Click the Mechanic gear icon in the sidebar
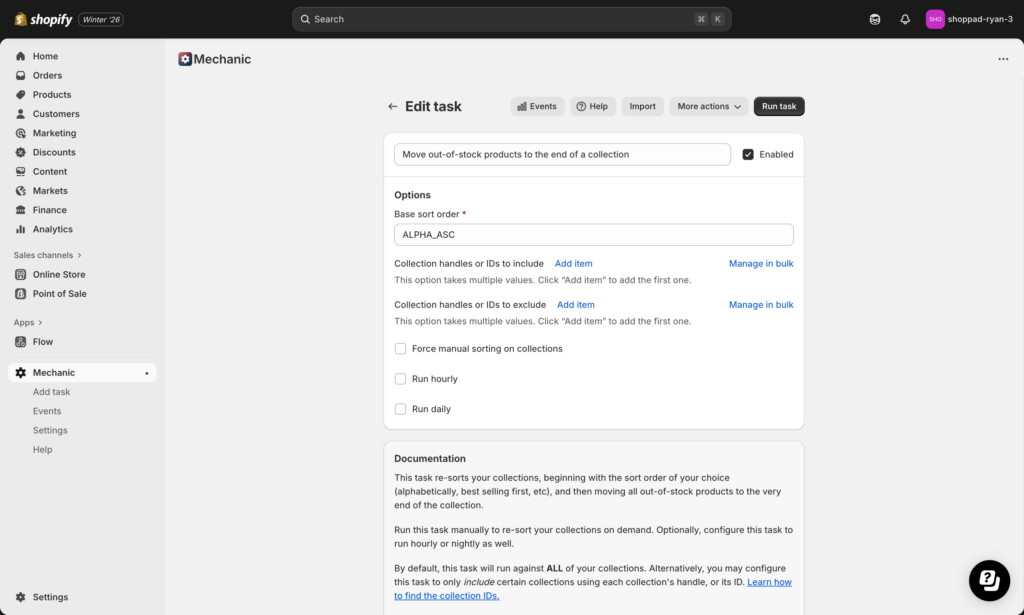This screenshot has height=615, width=1024. (x=20, y=373)
